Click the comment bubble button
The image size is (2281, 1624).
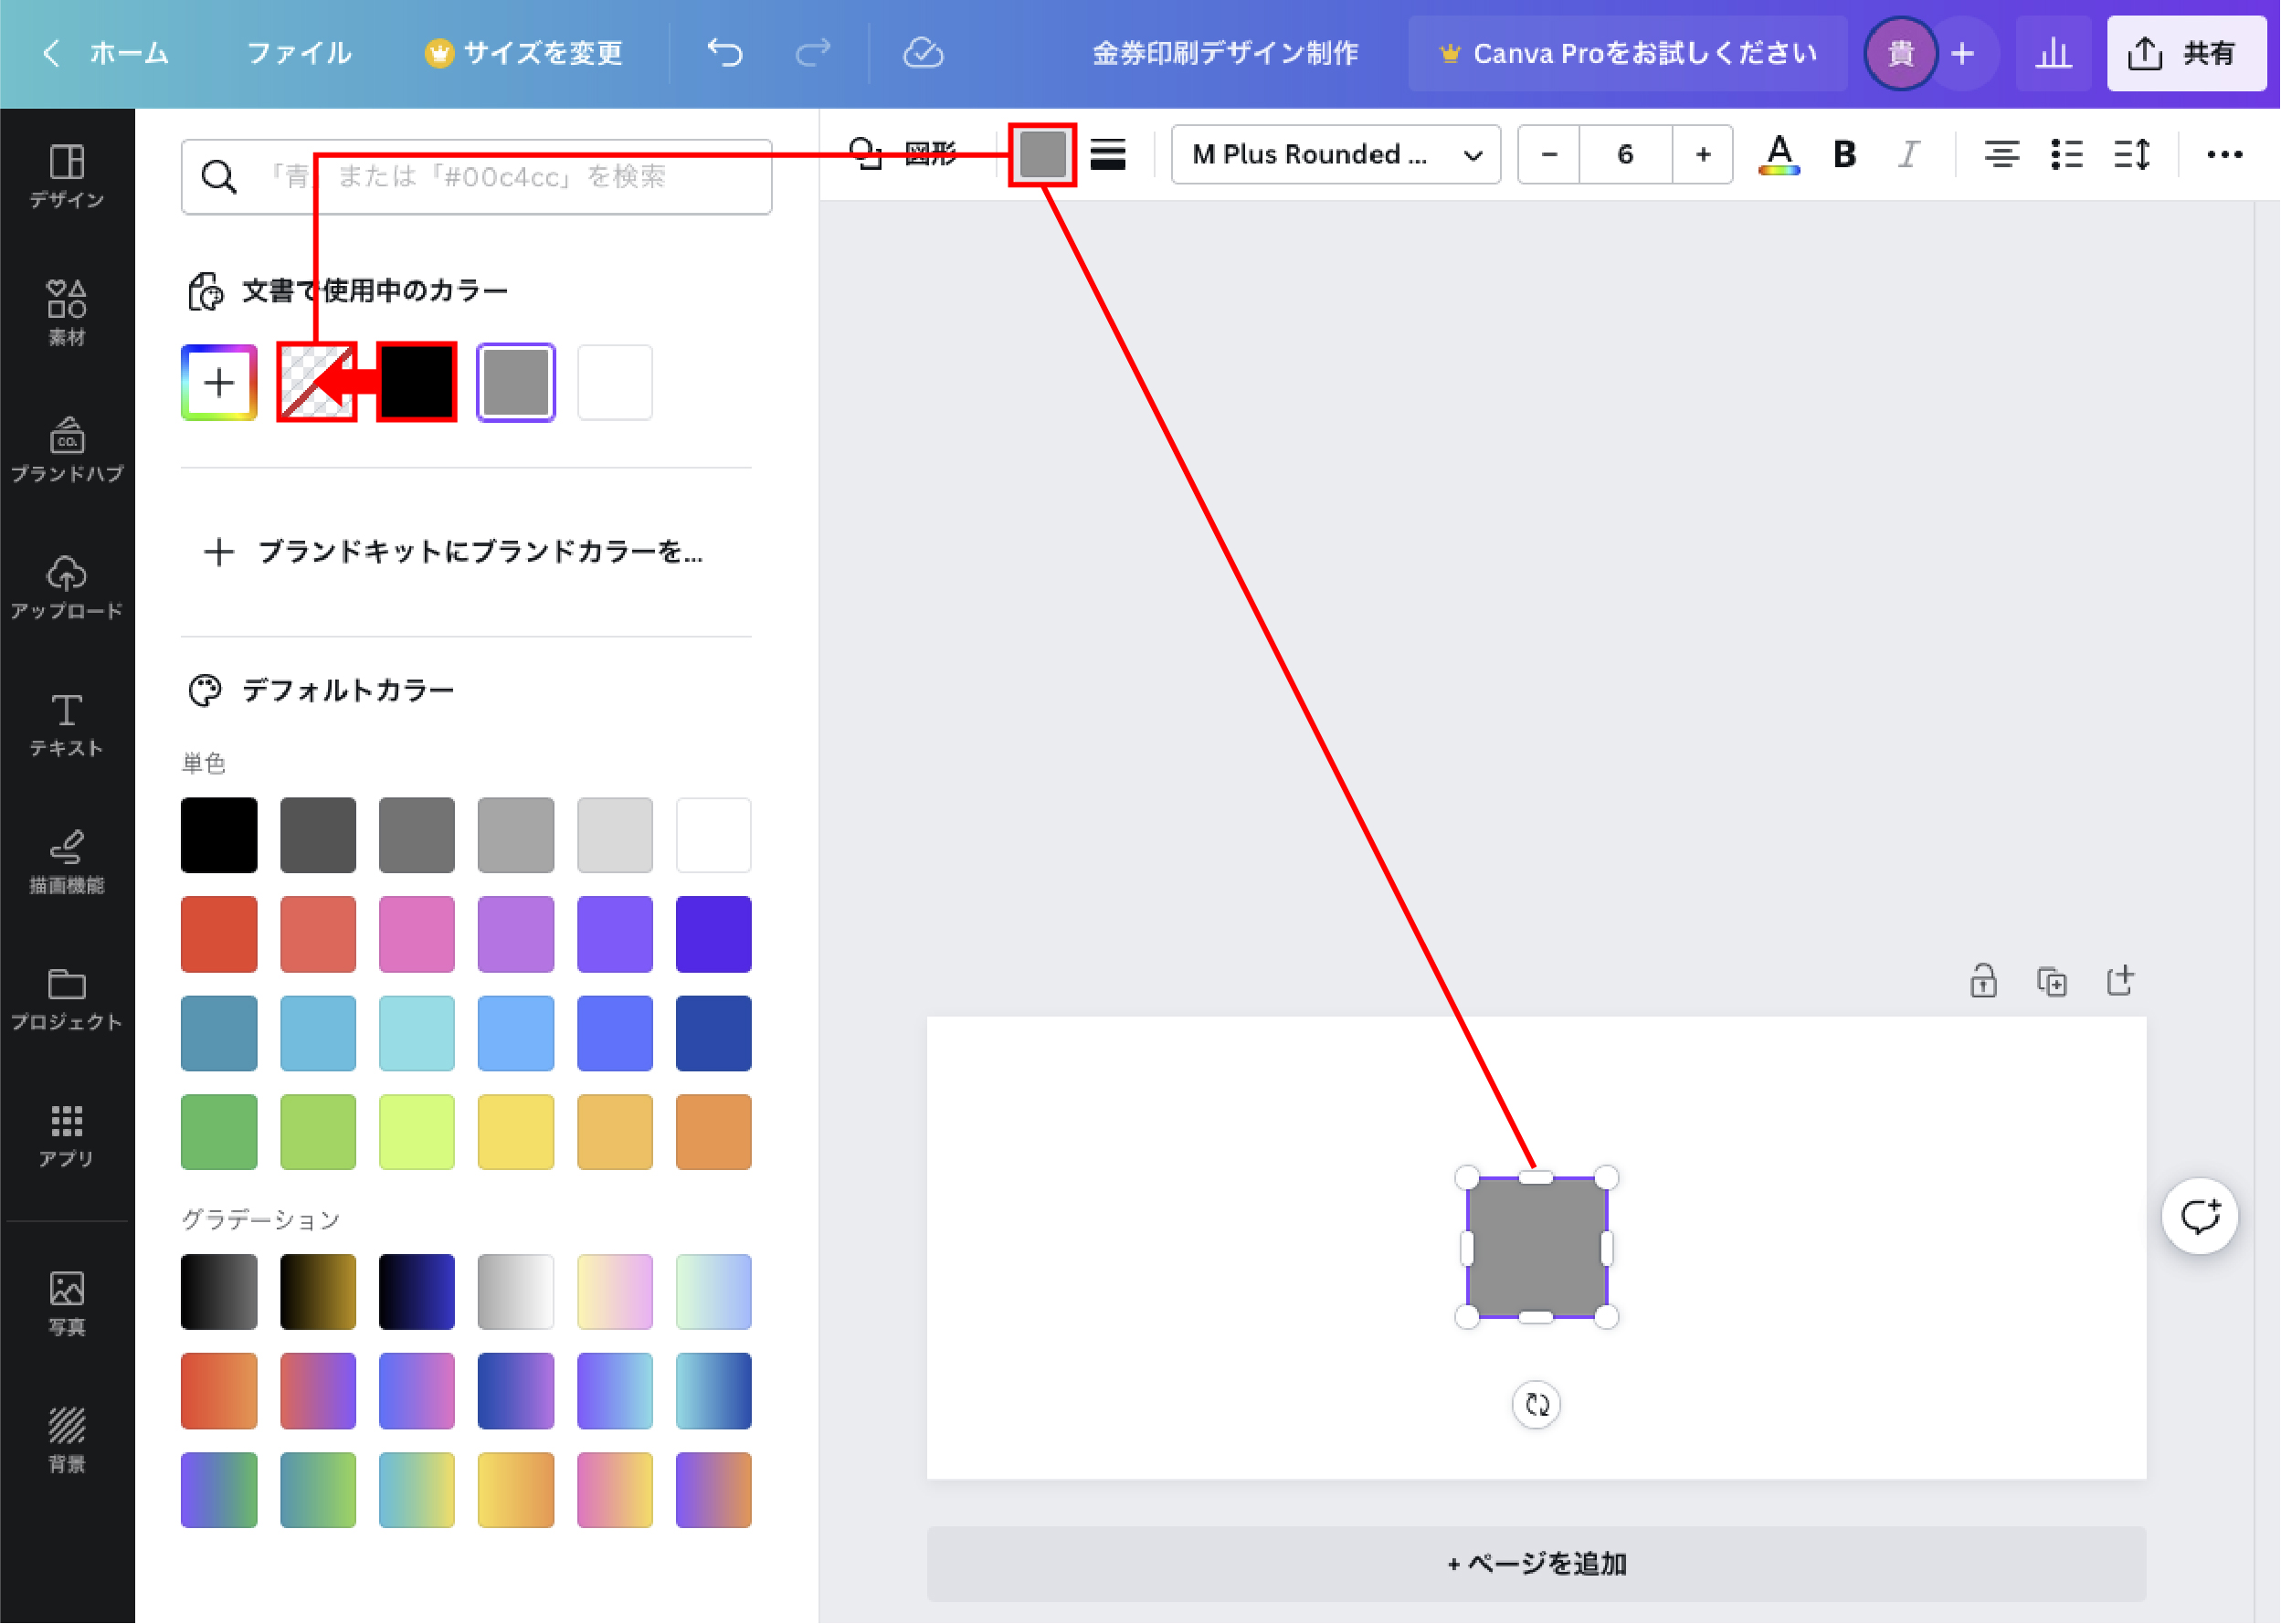[x=2200, y=1216]
